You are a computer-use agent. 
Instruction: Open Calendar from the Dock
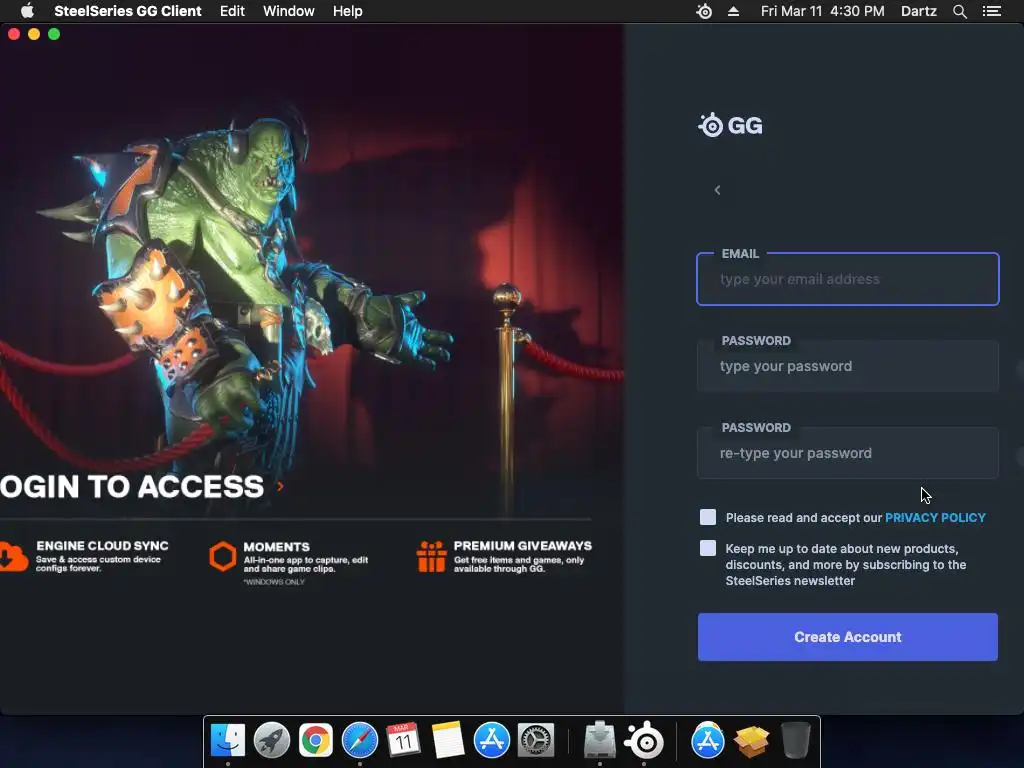tap(403, 741)
